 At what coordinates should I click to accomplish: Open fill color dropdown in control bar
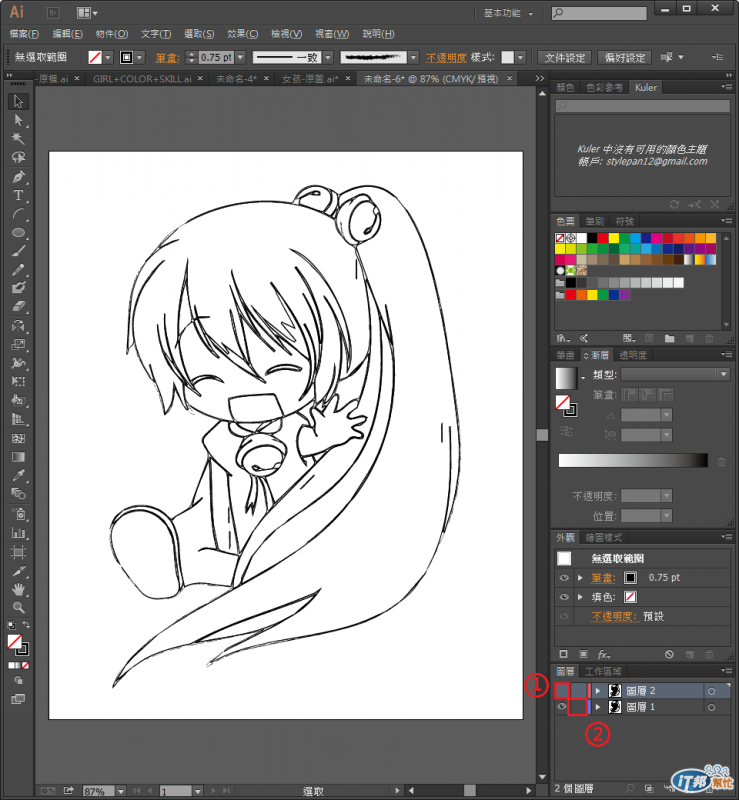108,58
